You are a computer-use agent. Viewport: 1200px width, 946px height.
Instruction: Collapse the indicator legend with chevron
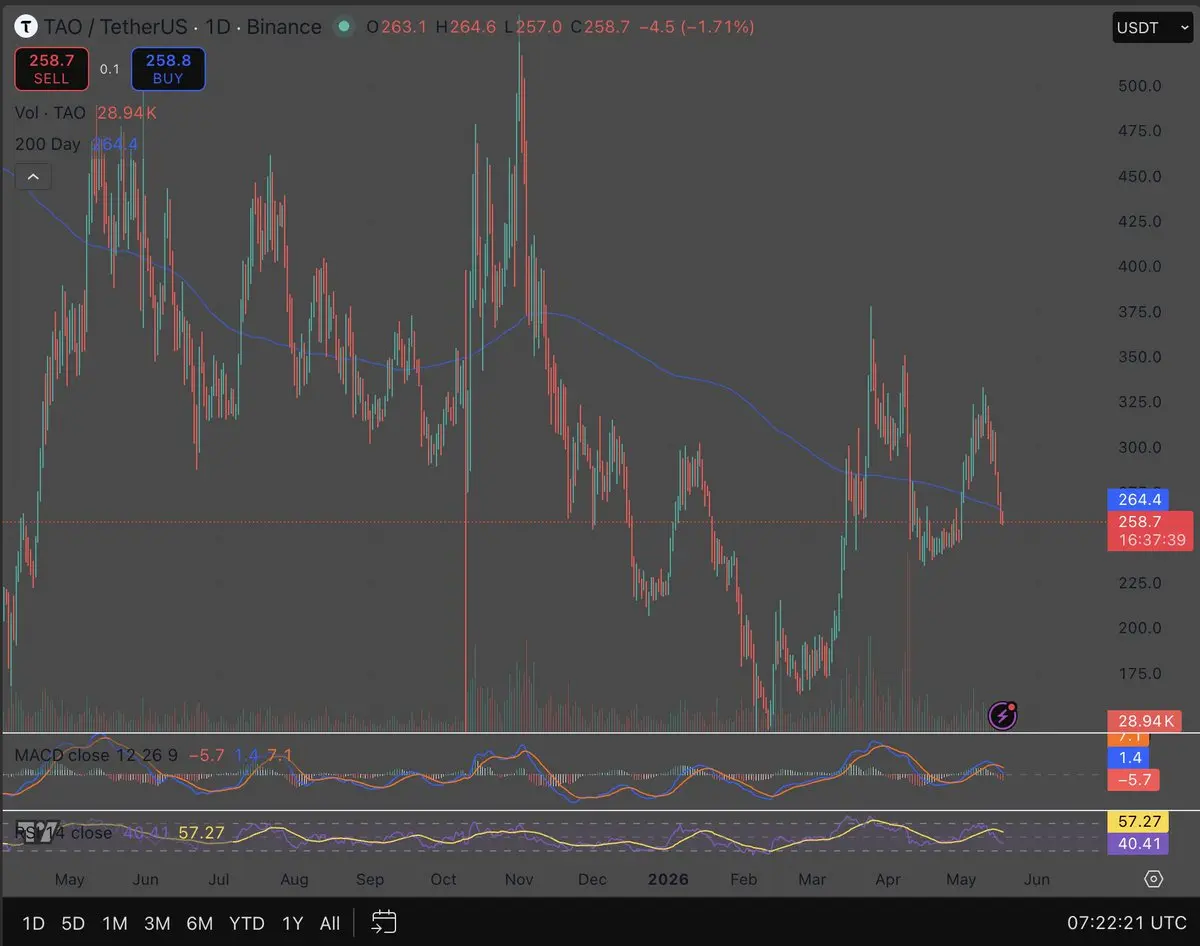(x=33, y=178)
